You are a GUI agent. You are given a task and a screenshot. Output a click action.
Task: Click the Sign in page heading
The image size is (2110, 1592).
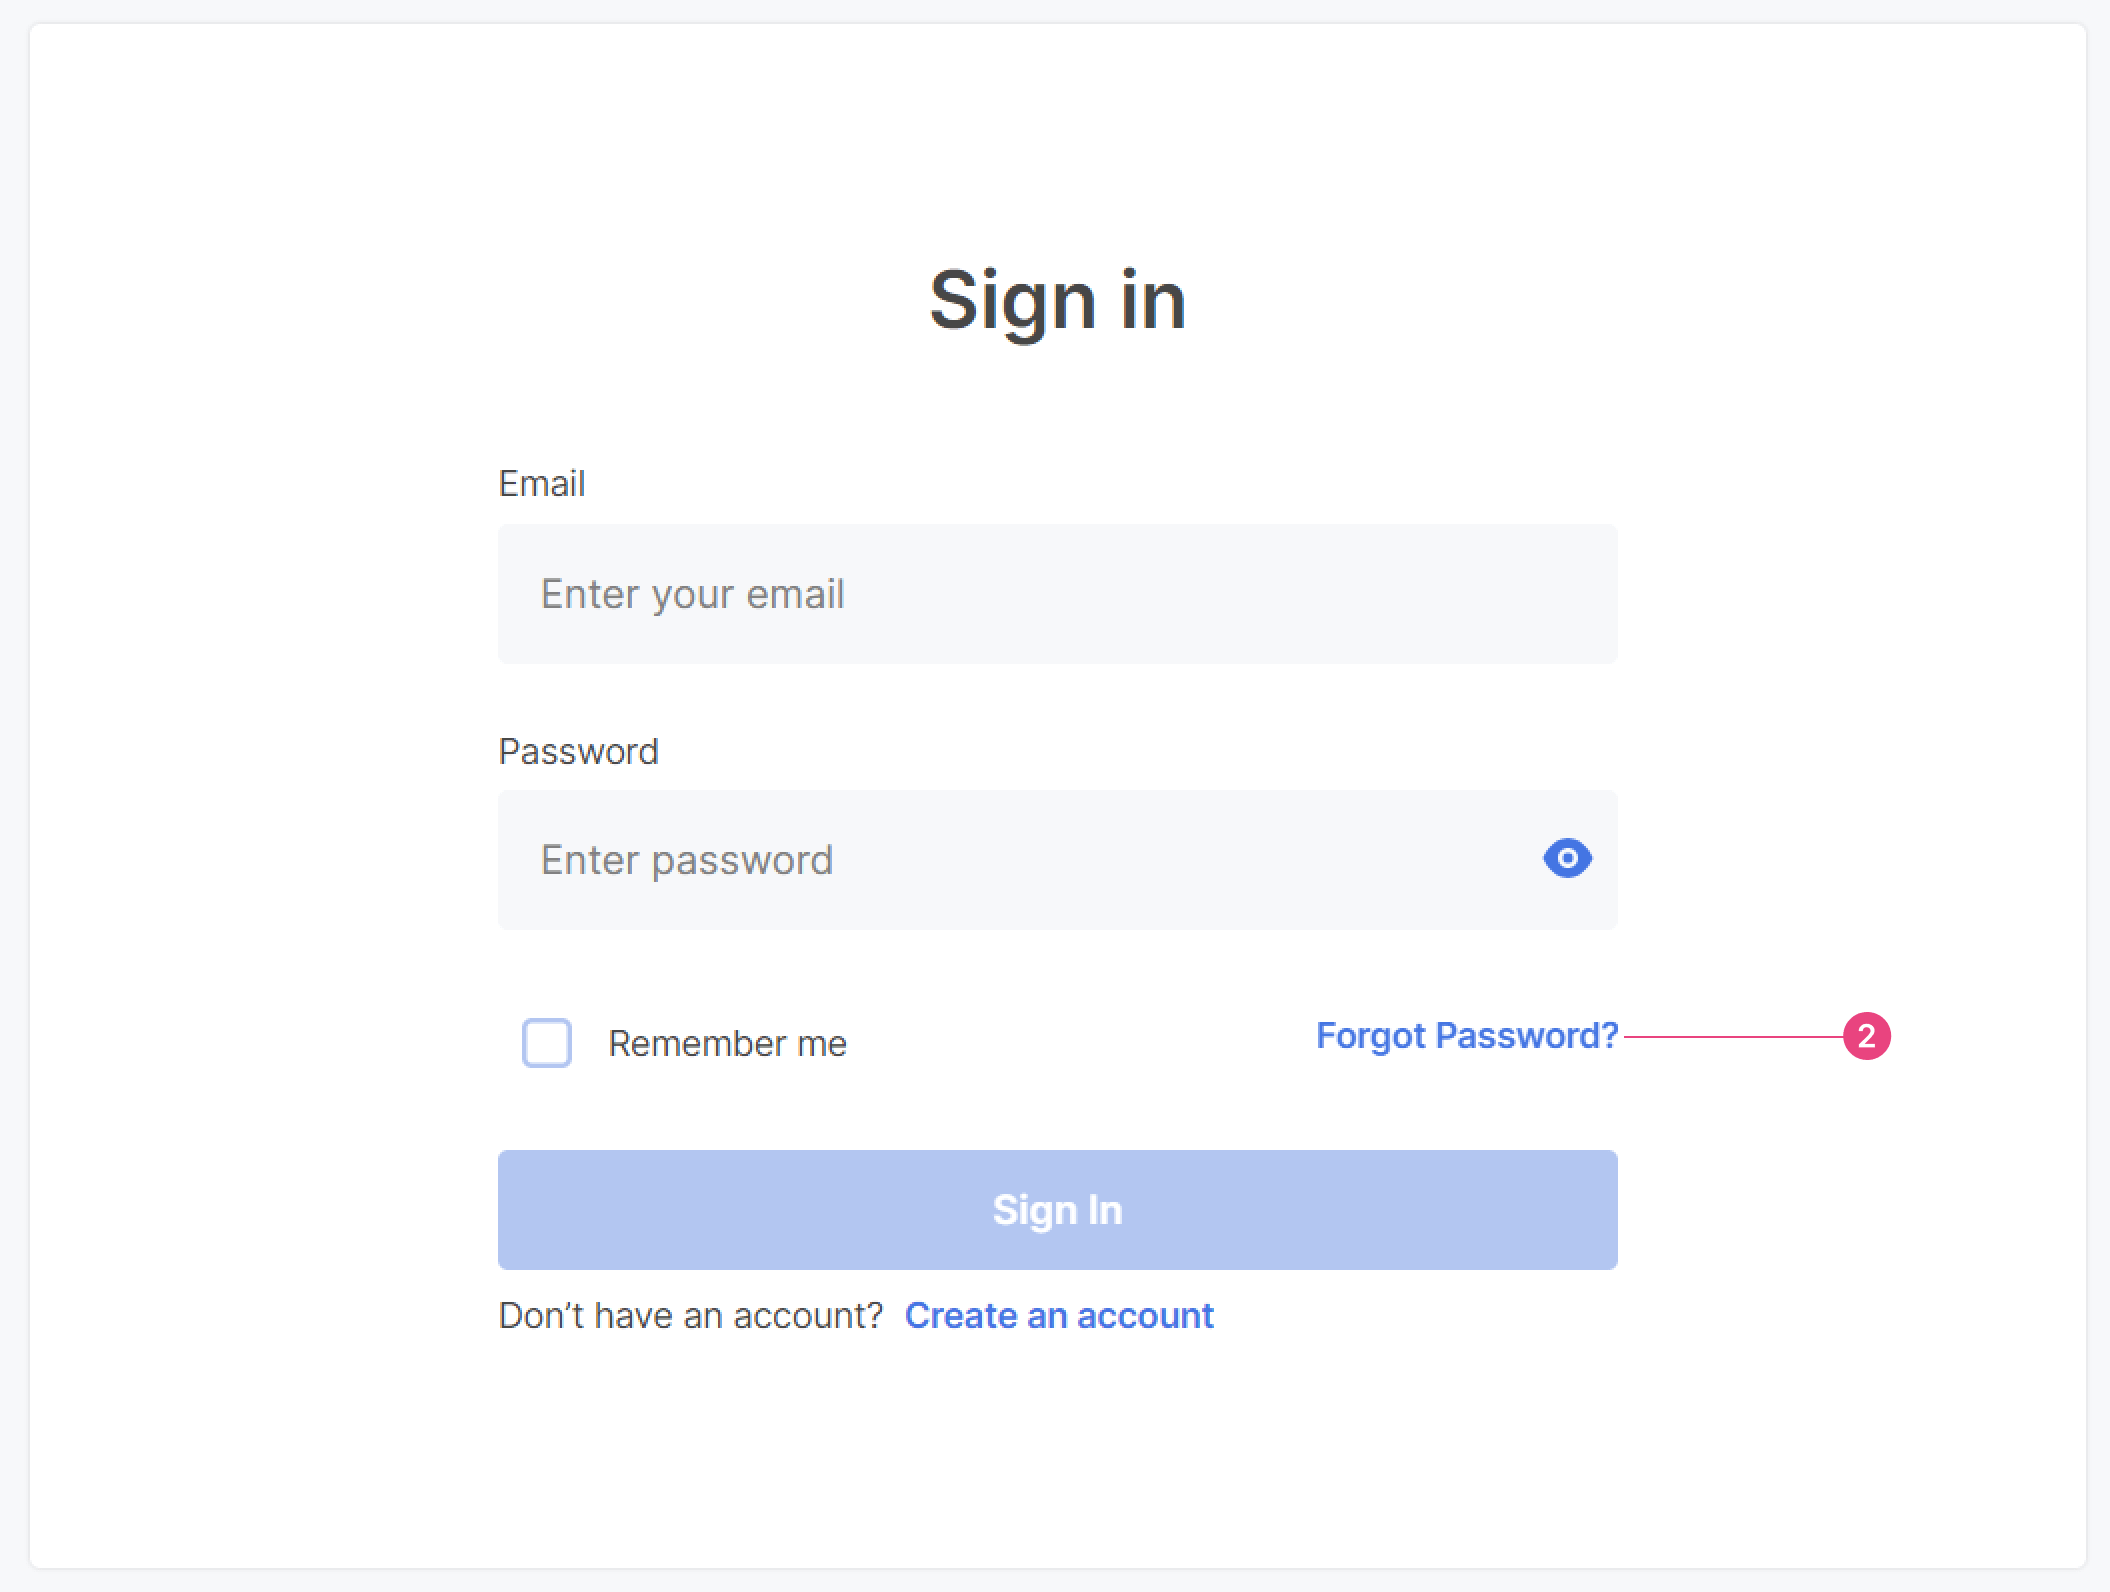[x=1058, y=300]
